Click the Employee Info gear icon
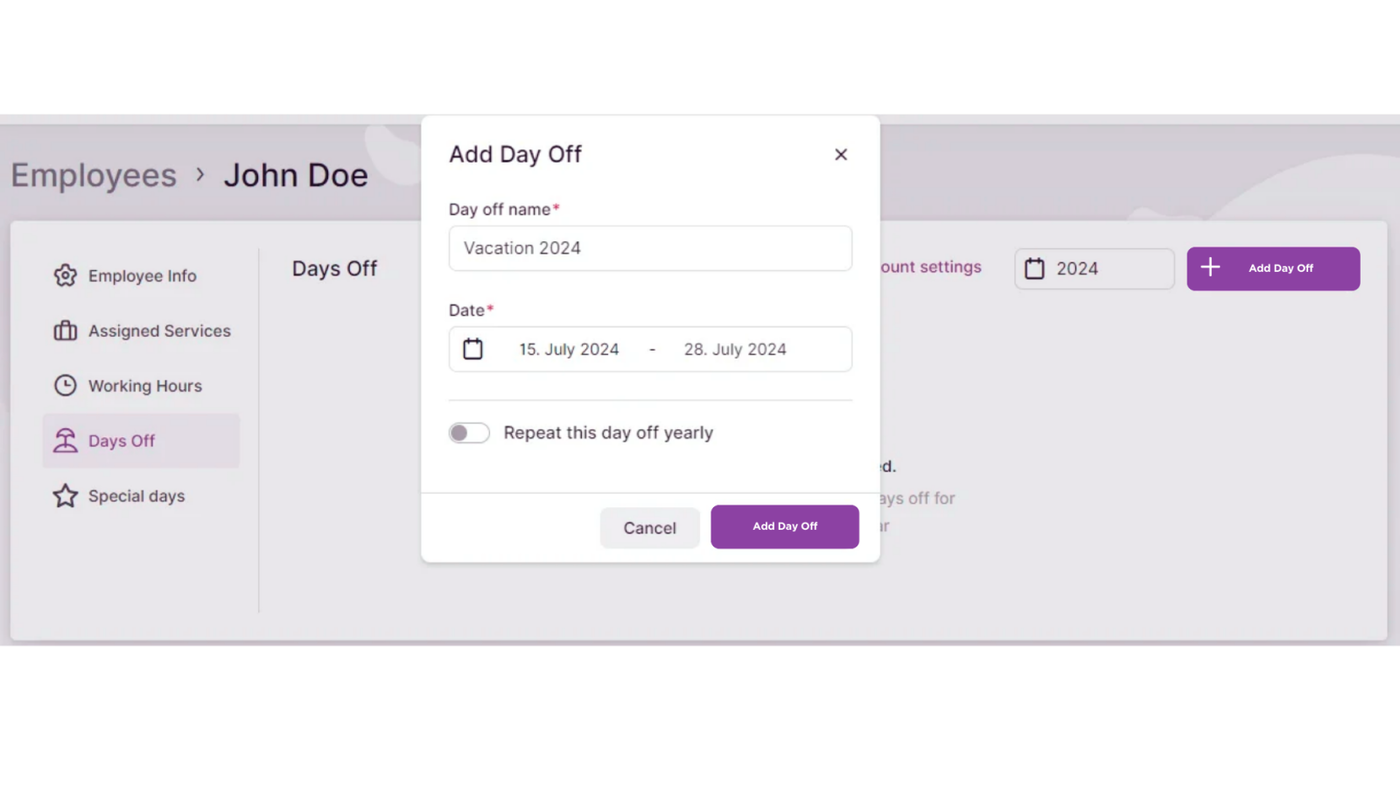This screenshot has height=787, width=1400. 65,276
